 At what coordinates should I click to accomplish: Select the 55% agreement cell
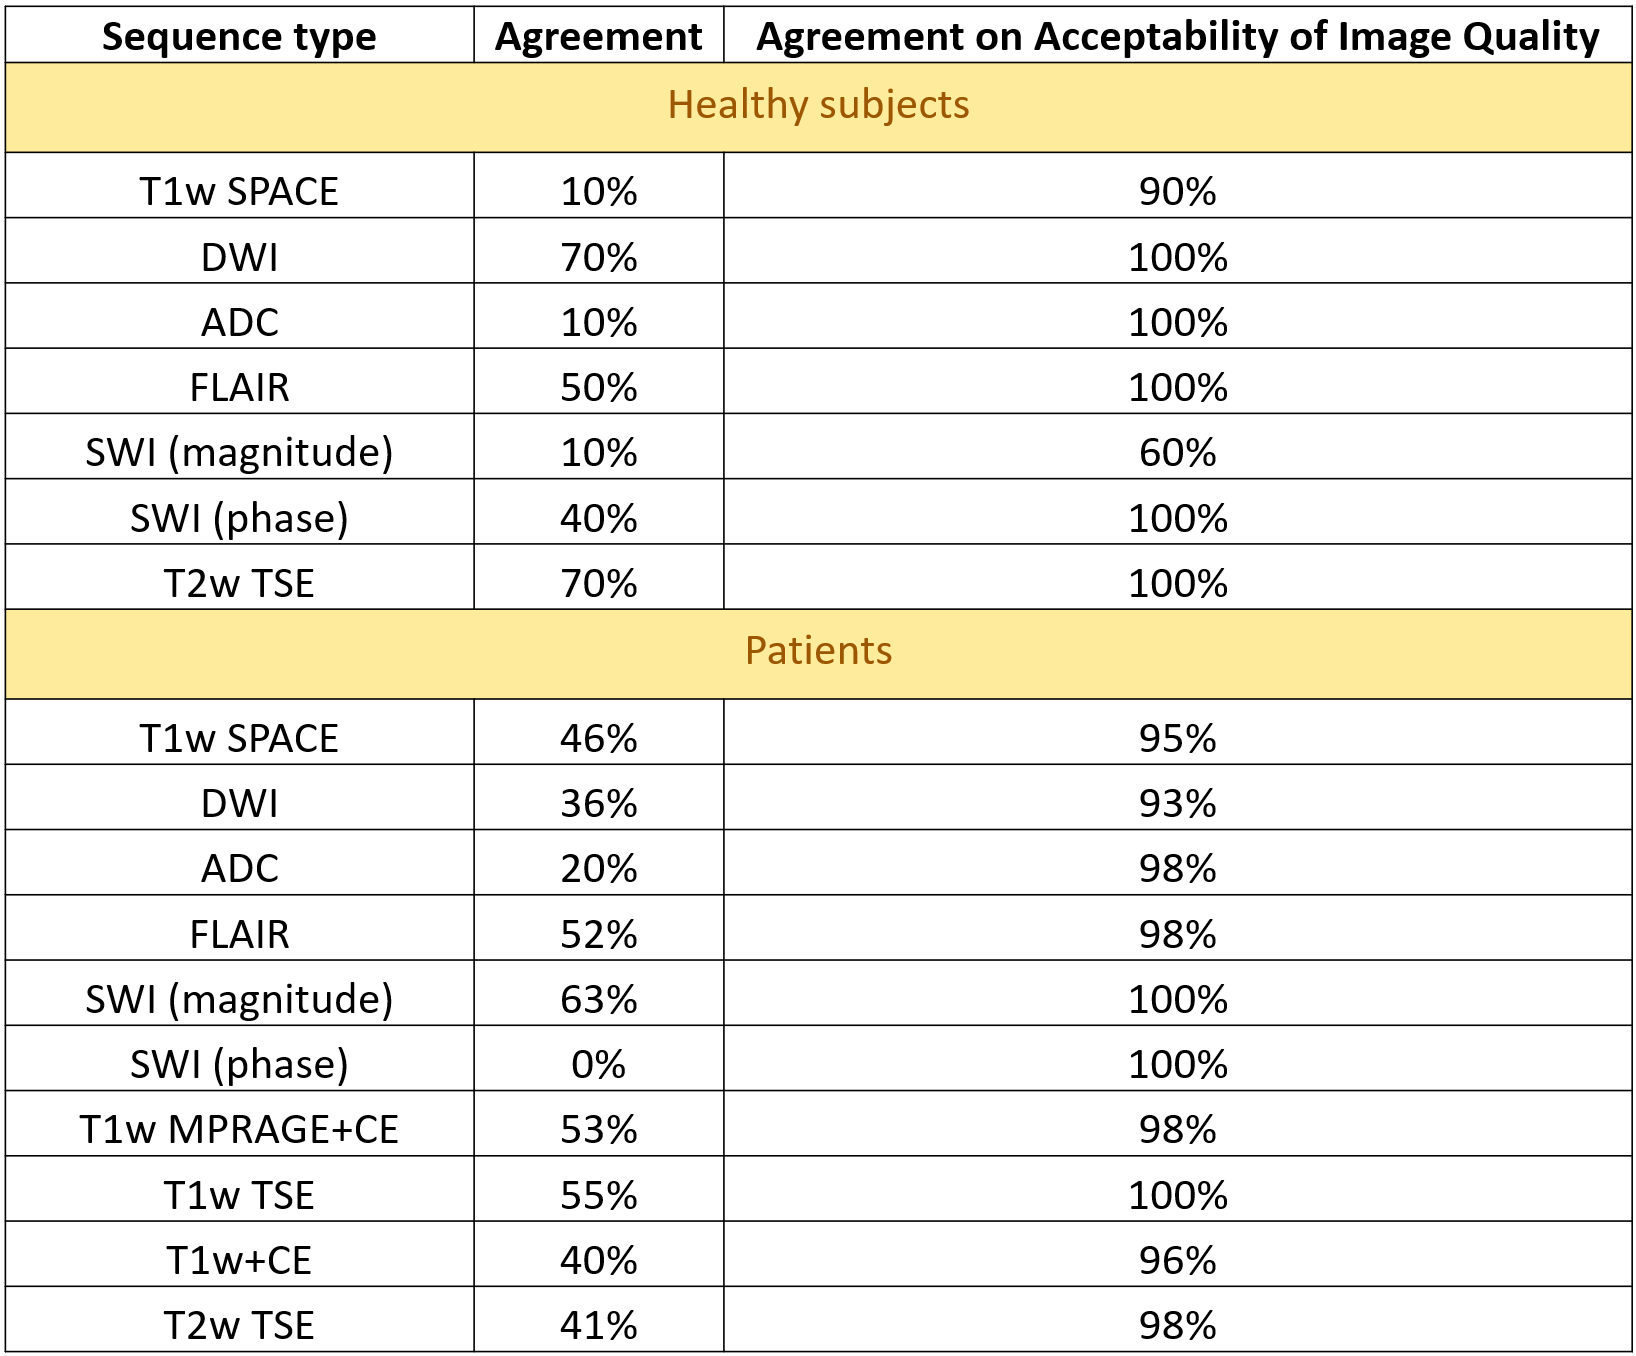pos(598,1195)
